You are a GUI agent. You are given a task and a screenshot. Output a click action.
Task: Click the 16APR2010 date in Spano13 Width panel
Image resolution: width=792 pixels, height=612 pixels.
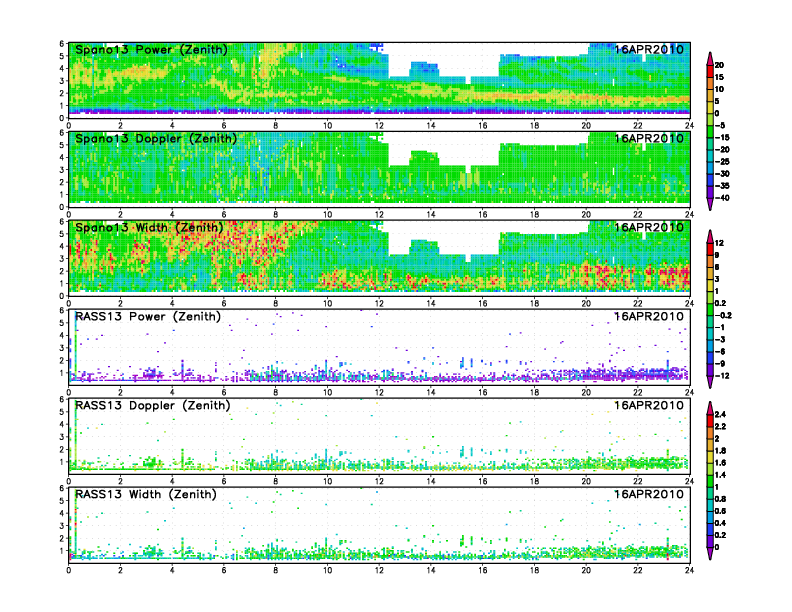[x=649, y=227]
